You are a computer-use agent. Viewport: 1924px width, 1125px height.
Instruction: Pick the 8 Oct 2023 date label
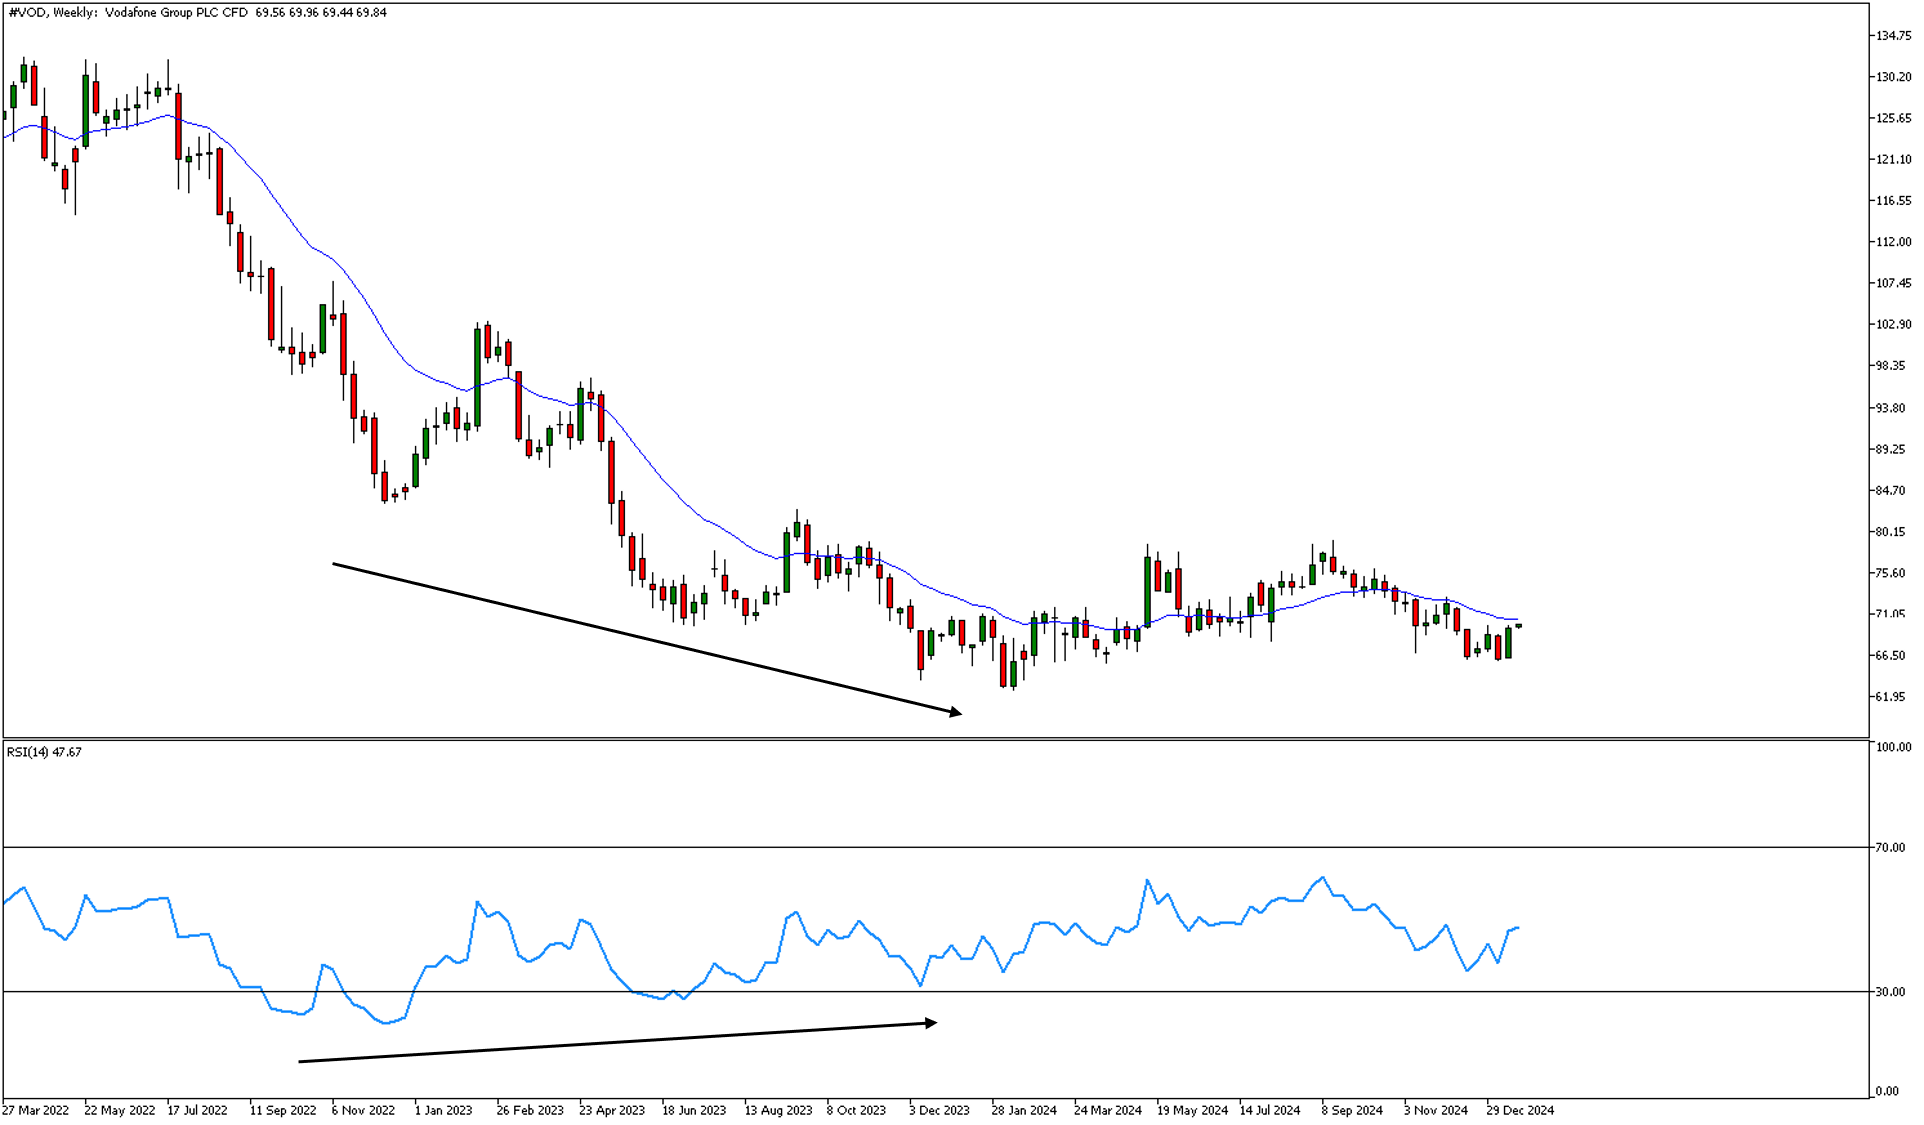[856, 1111]
